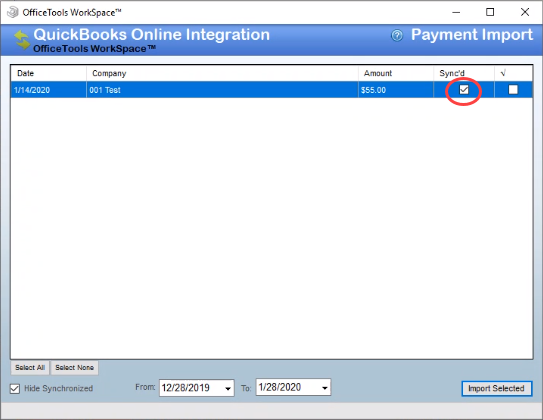Screen dimensions: 543x420
Task: Click the Hide Synchronized label text
Action: click(59, 388)
